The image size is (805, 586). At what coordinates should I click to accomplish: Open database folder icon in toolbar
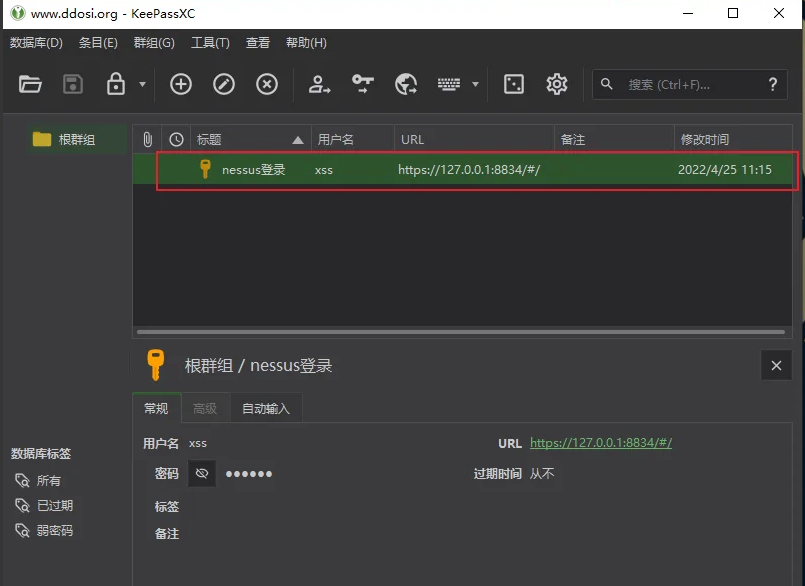(x=30, y=84)
